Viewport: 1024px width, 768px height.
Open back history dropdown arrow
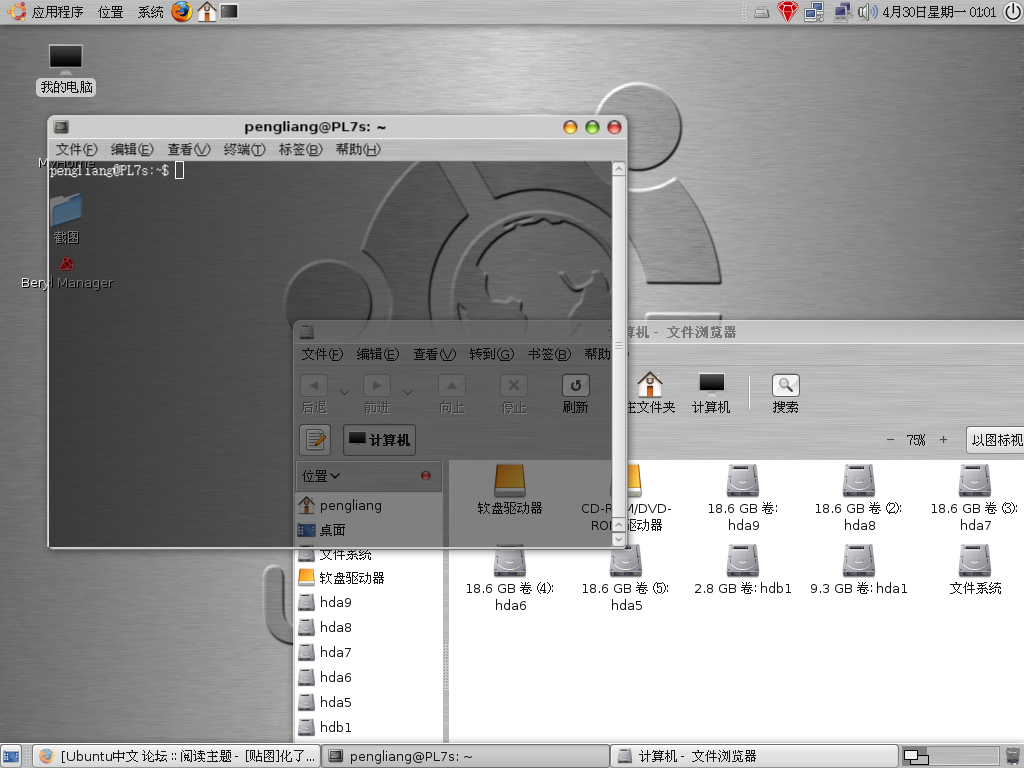click(345, 392)
